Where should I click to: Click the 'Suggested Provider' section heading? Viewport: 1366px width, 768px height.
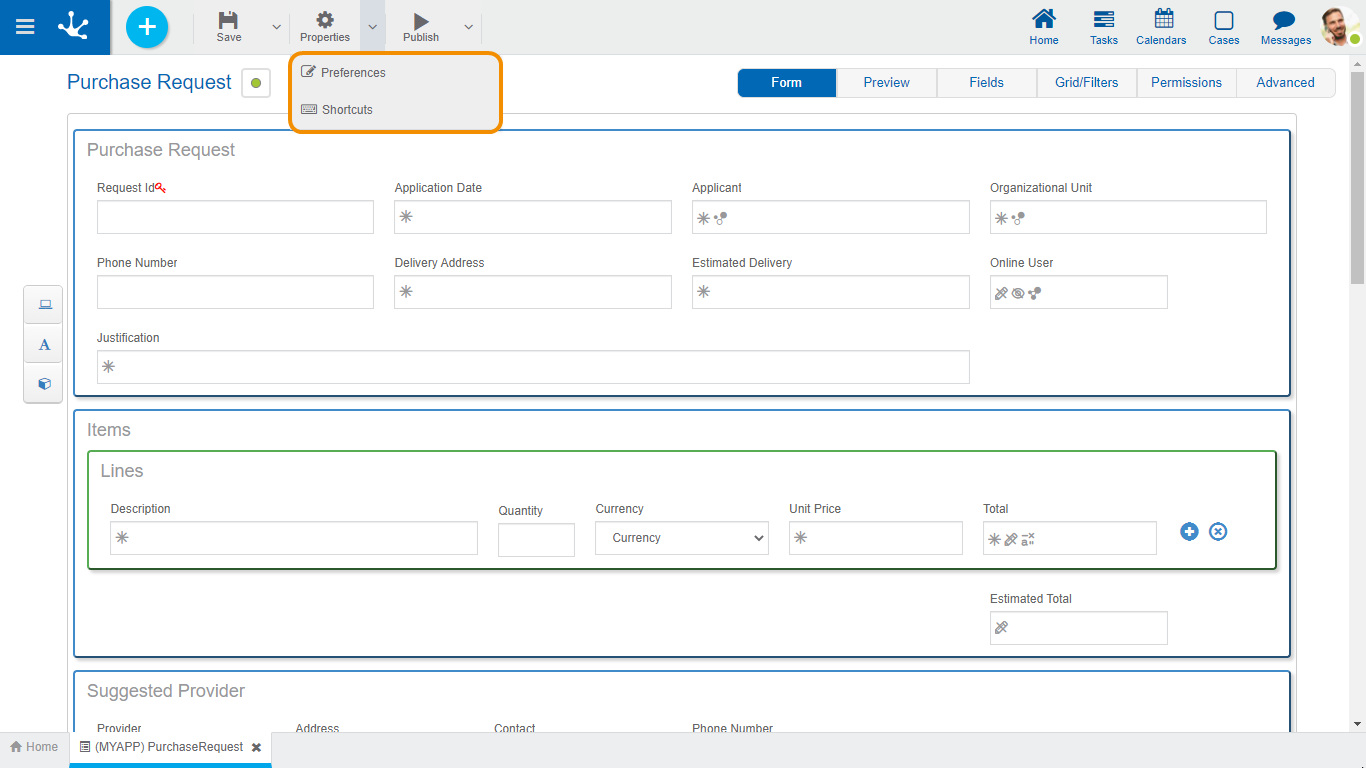pos(166,691)
